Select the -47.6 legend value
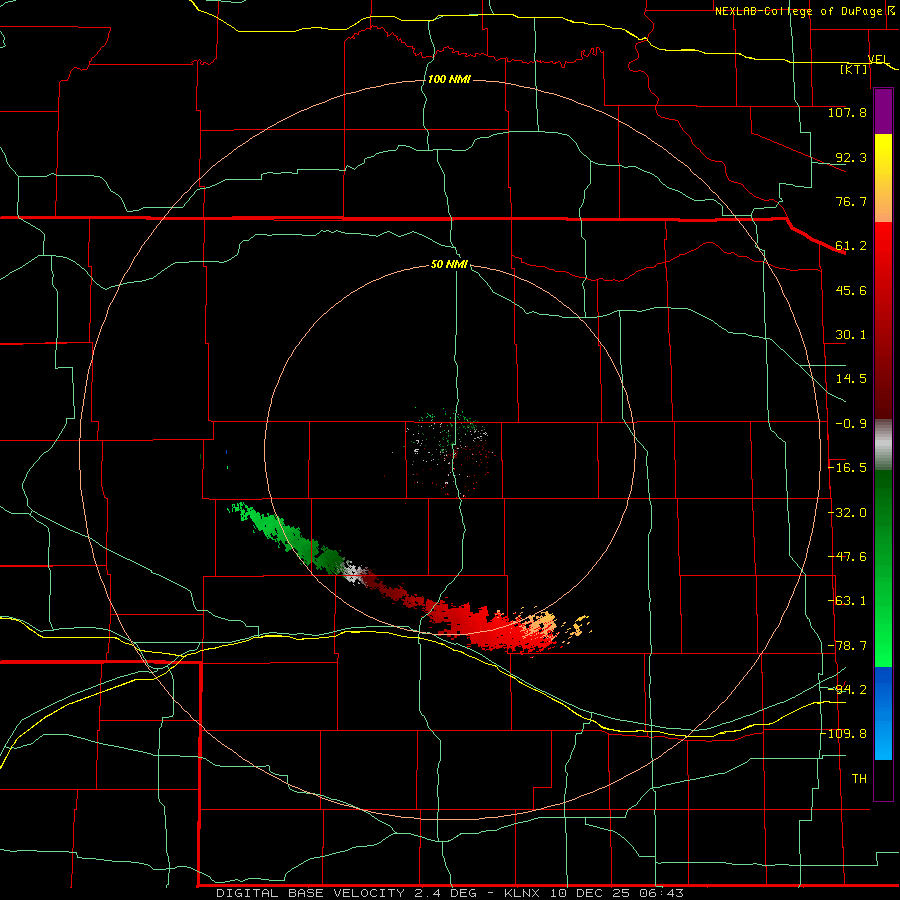This screenshot has width=900, height=900. point(847,557)
